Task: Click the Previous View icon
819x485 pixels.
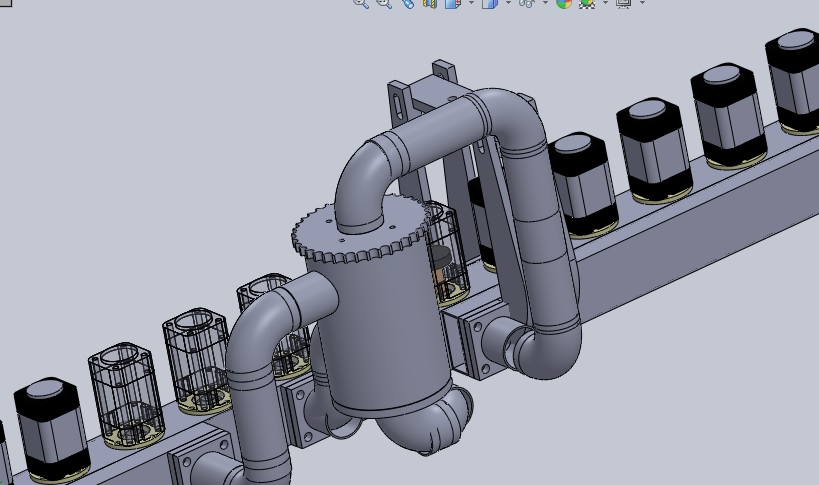Action: pyautogui.click(x=407, y=3)
